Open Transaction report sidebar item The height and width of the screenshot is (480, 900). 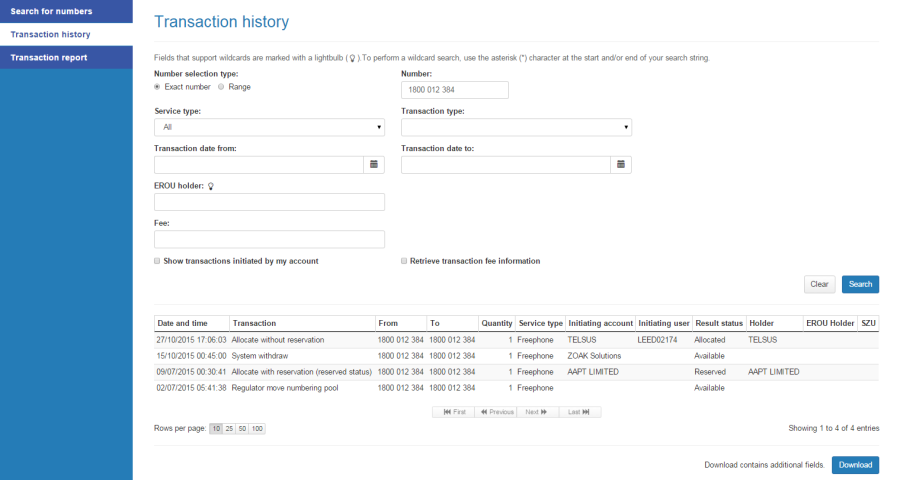coord(66,57)
